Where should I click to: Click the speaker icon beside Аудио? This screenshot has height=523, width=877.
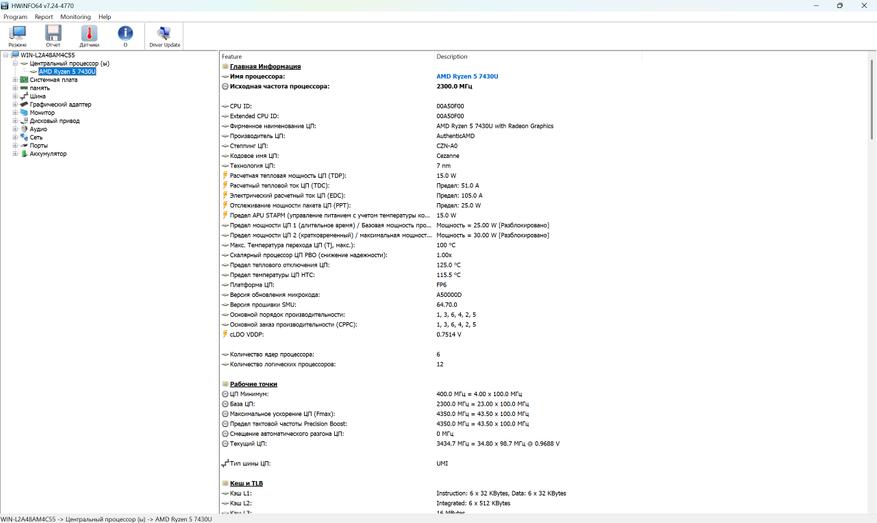24,129
